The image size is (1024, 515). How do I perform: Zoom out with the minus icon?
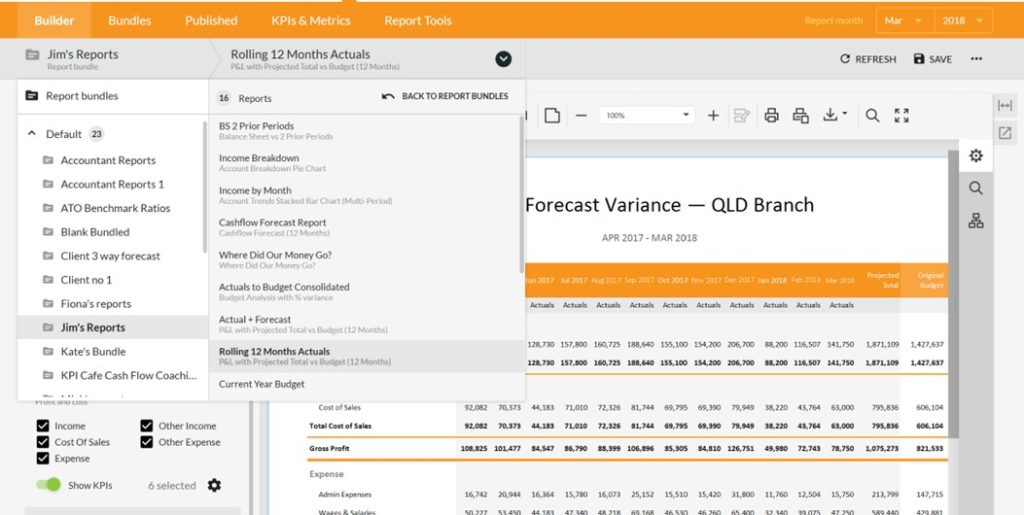(581, 116)
